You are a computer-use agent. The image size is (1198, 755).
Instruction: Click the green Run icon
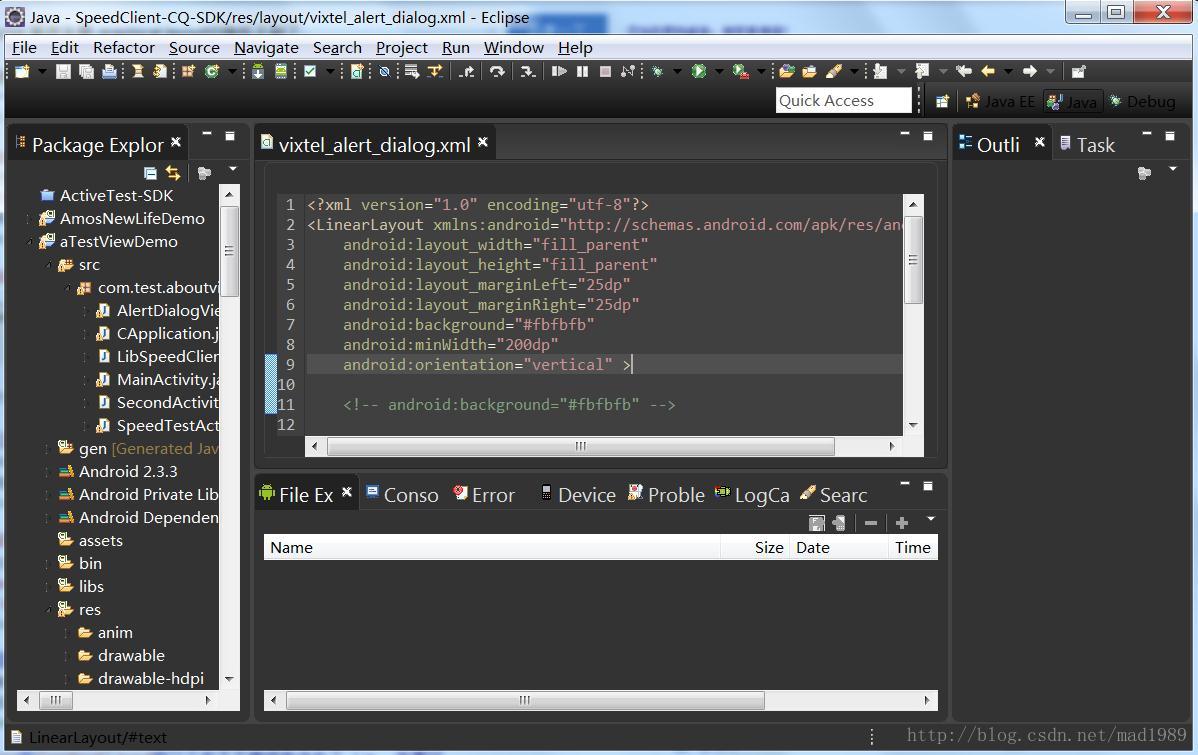point(698,71)
